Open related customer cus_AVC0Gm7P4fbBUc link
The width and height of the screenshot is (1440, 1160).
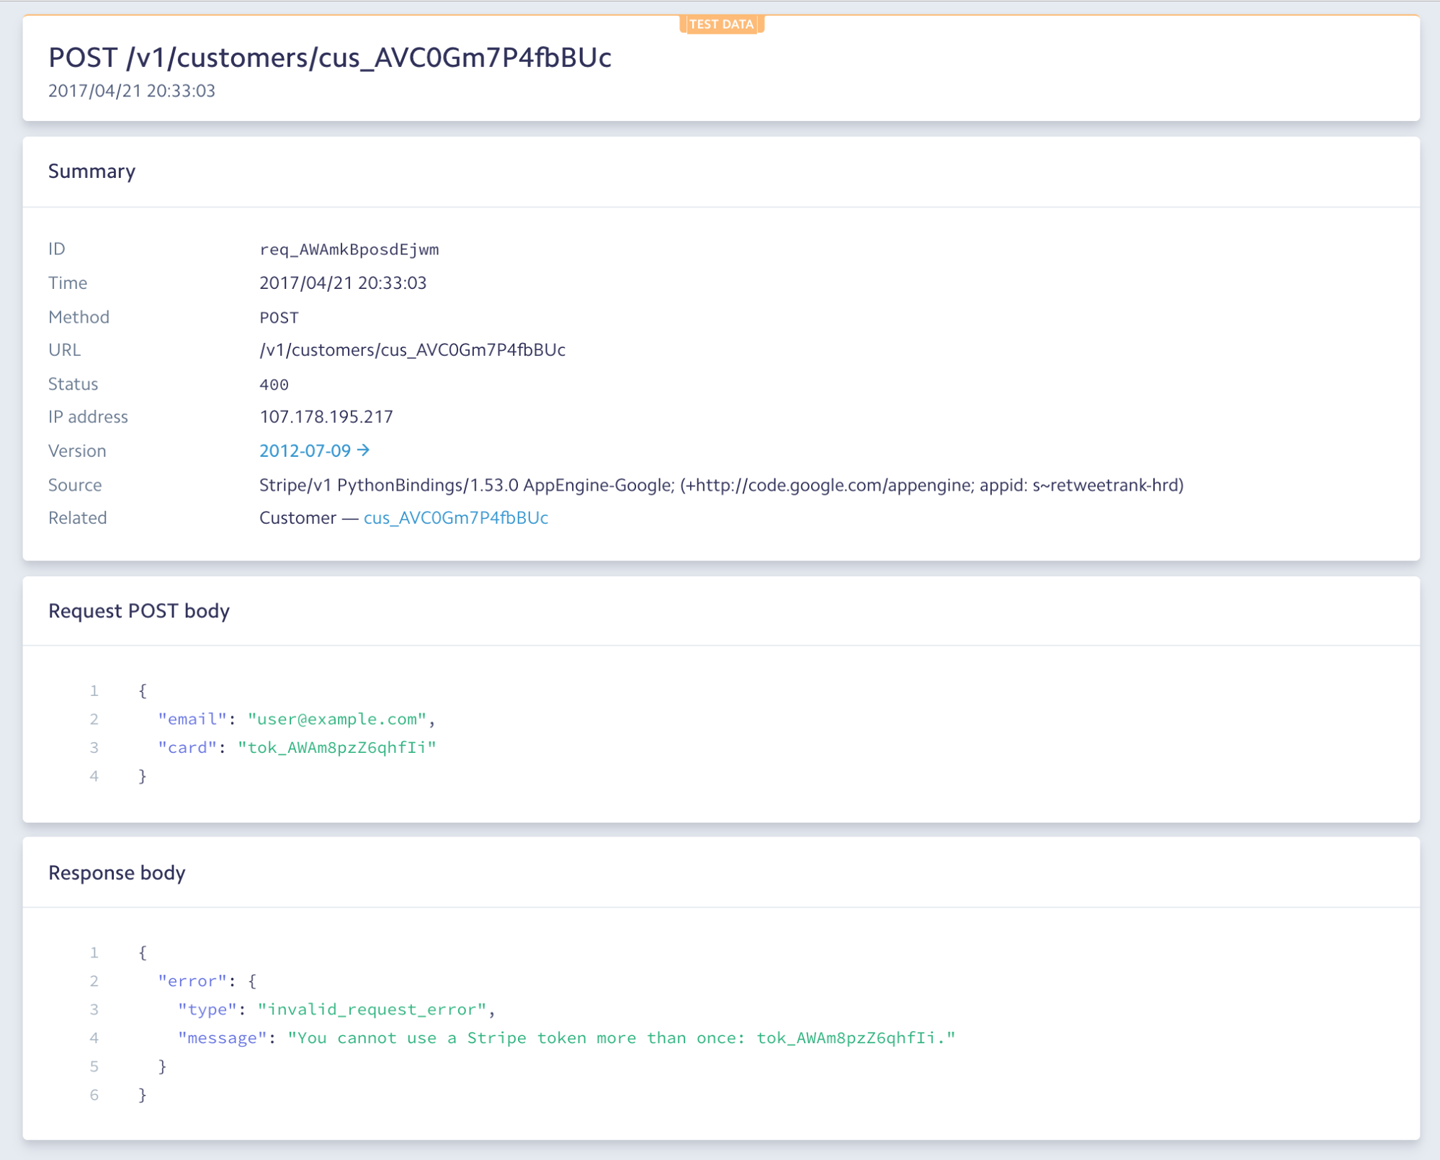tap(456, 518)
